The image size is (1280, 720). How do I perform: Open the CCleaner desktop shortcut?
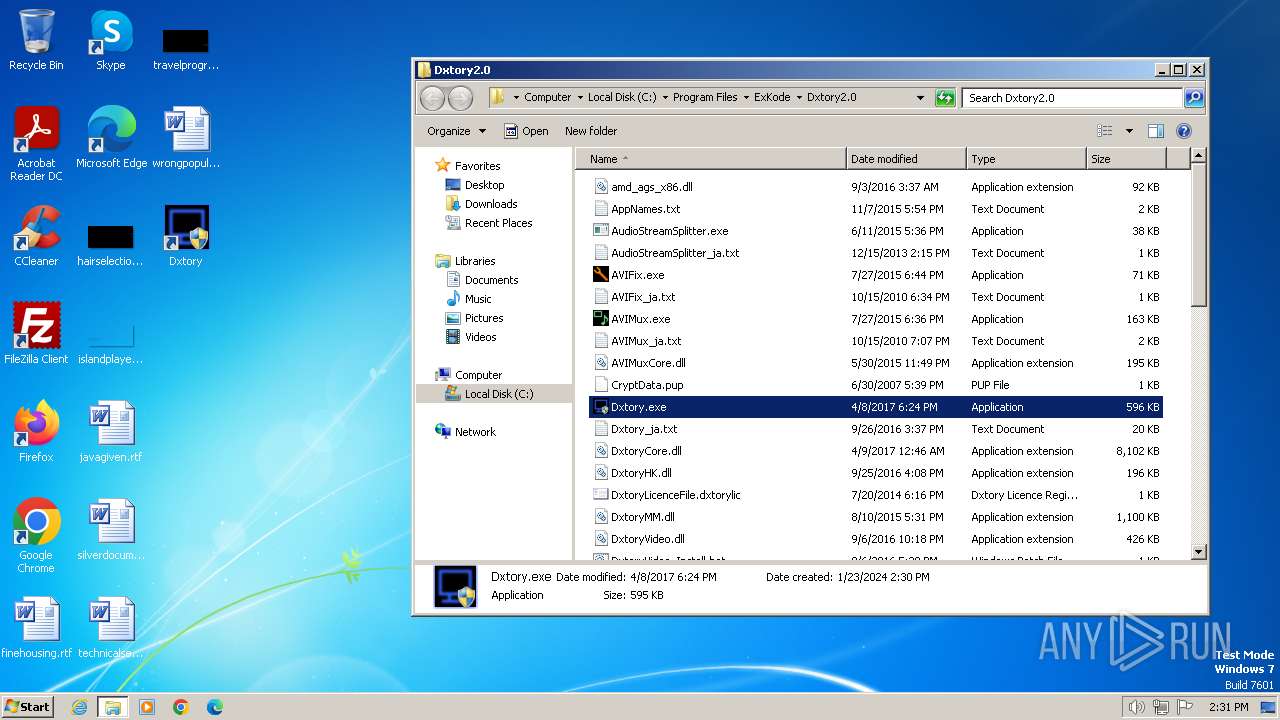36,235
